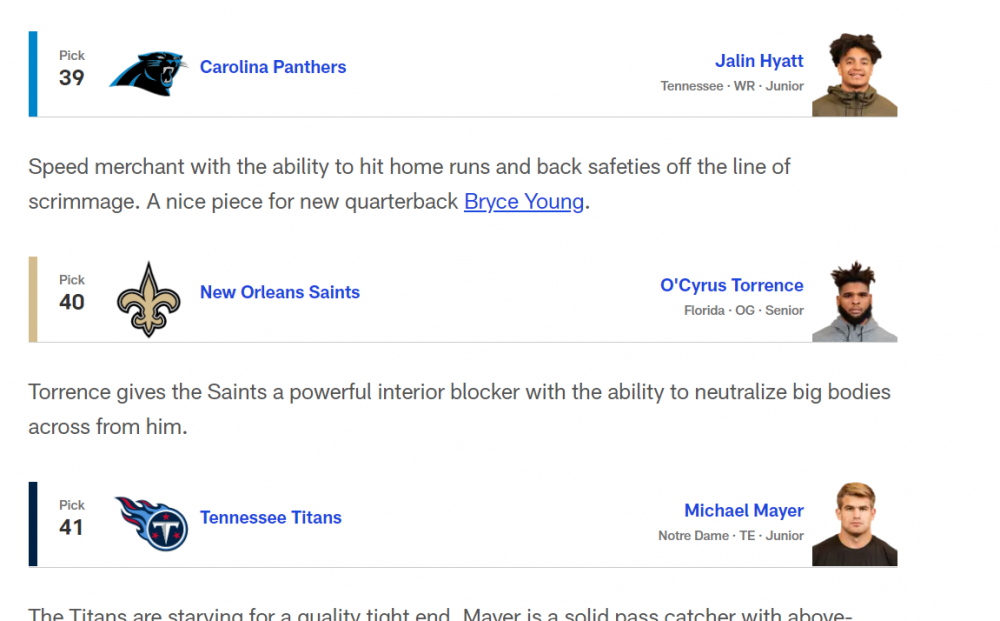Click the navy Titans color bar
This screenshot has width=1000, height=621.
[33, 524]
